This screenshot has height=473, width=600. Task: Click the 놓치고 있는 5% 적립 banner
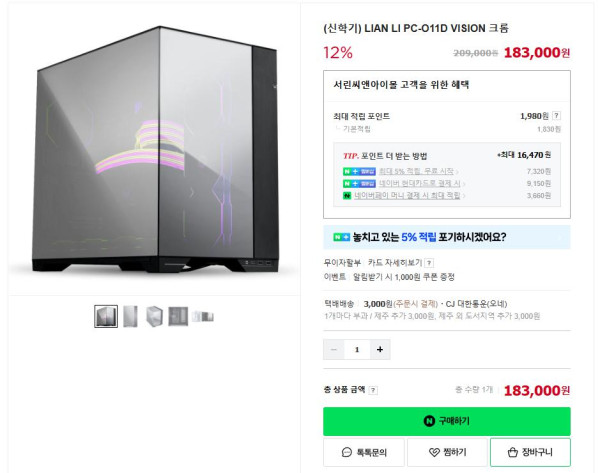pyautogui.click(x=447, y=237)
